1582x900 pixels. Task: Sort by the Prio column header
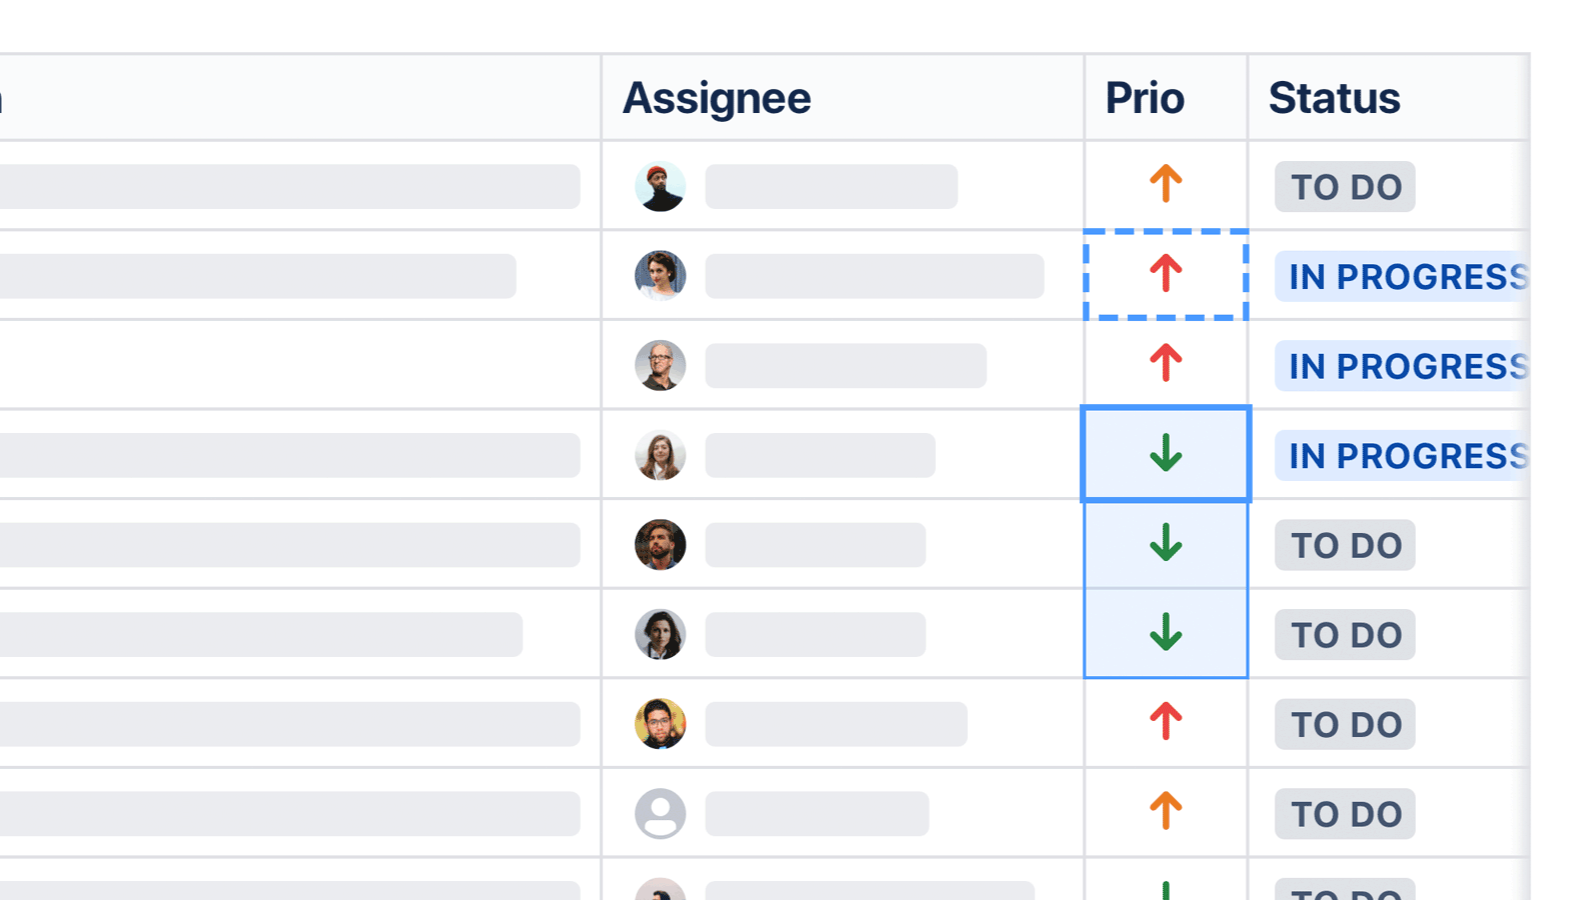coord(1144,98)
